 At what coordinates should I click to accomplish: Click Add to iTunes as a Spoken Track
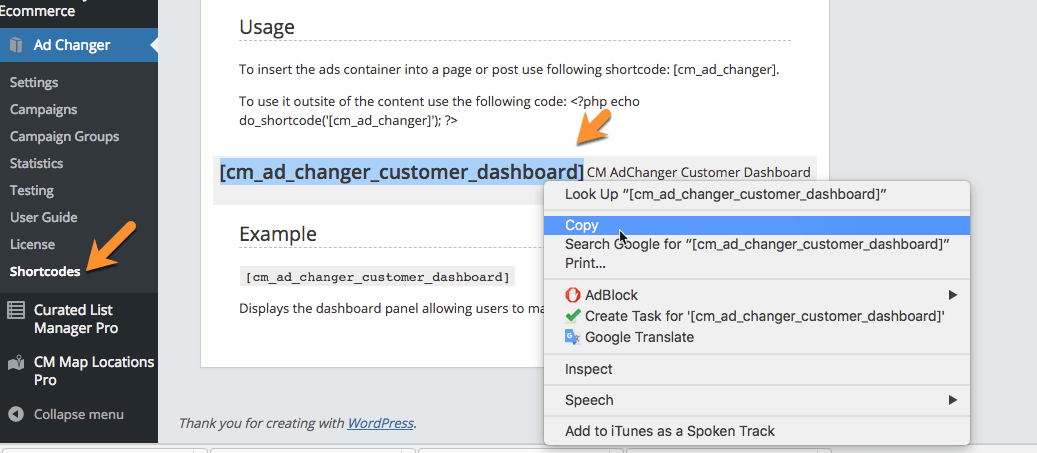point(670,431)
